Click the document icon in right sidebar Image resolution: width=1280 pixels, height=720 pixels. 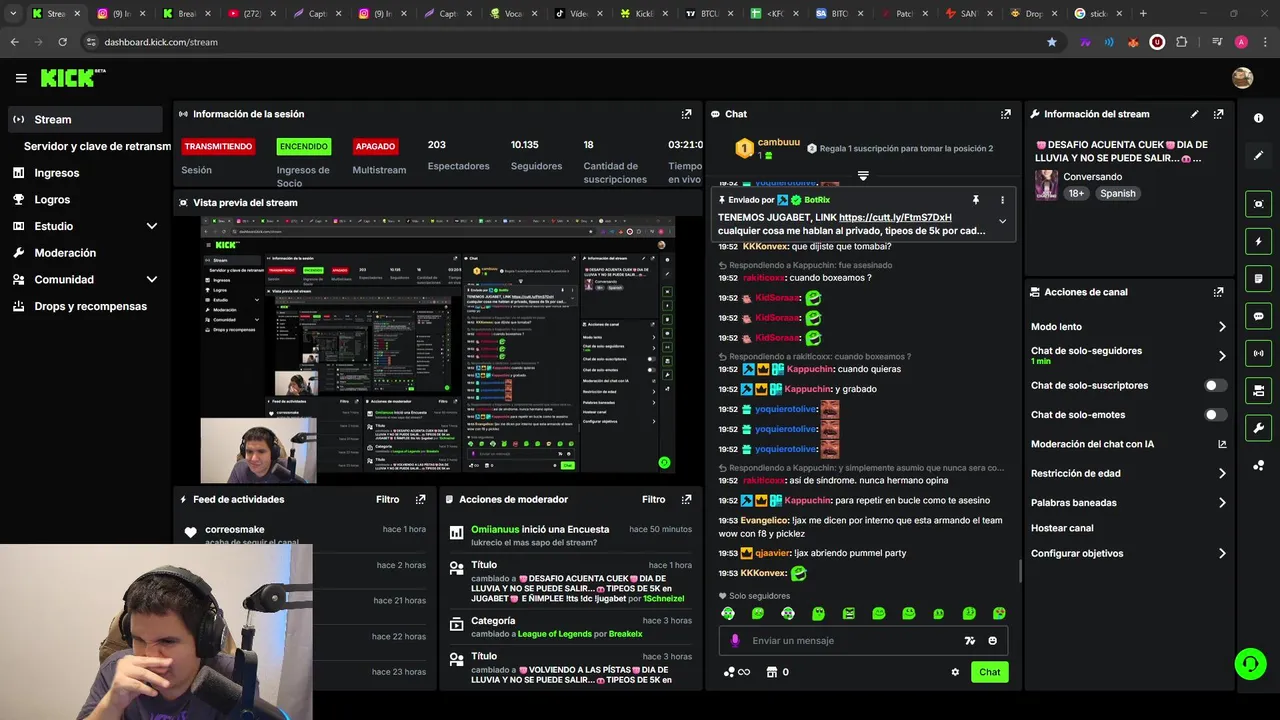[1258, 278]
